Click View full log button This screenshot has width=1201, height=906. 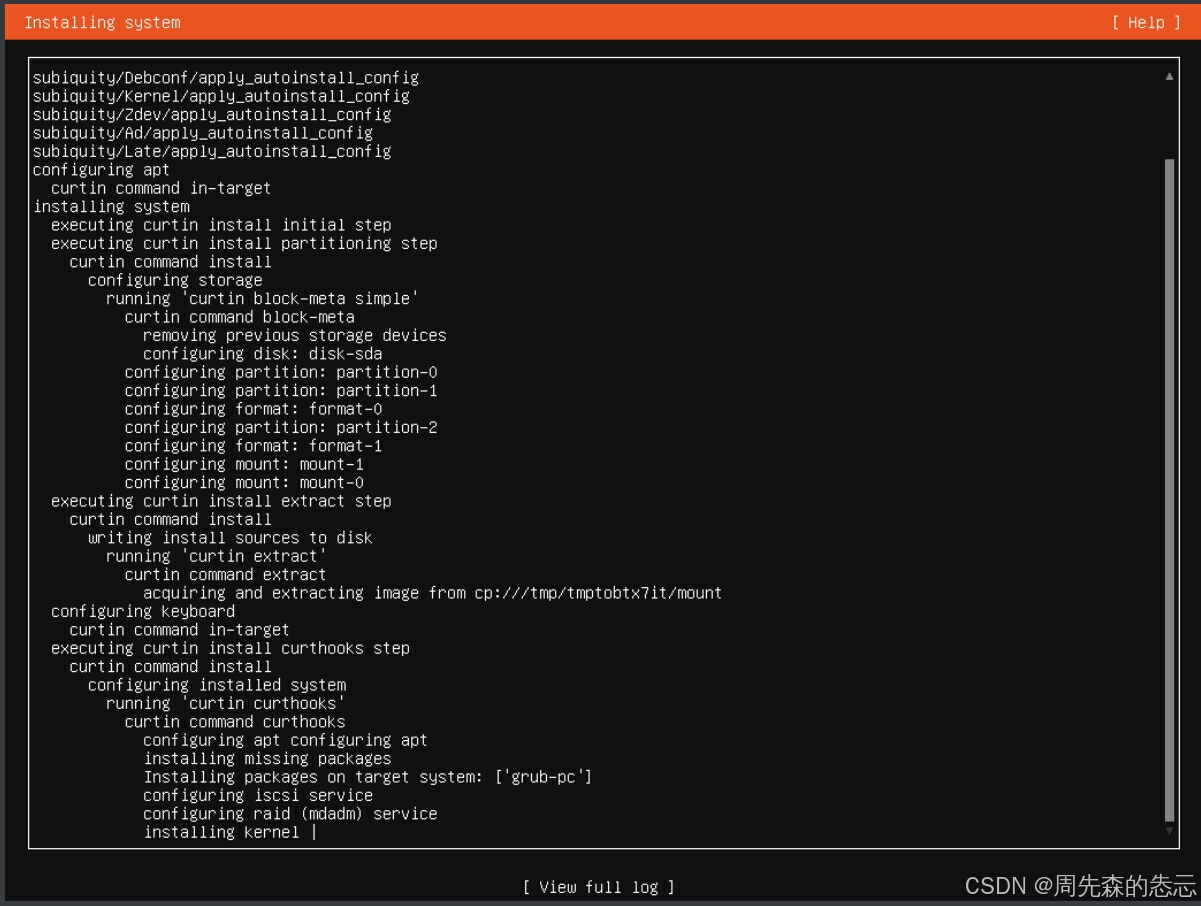click(x=599, y=887)
